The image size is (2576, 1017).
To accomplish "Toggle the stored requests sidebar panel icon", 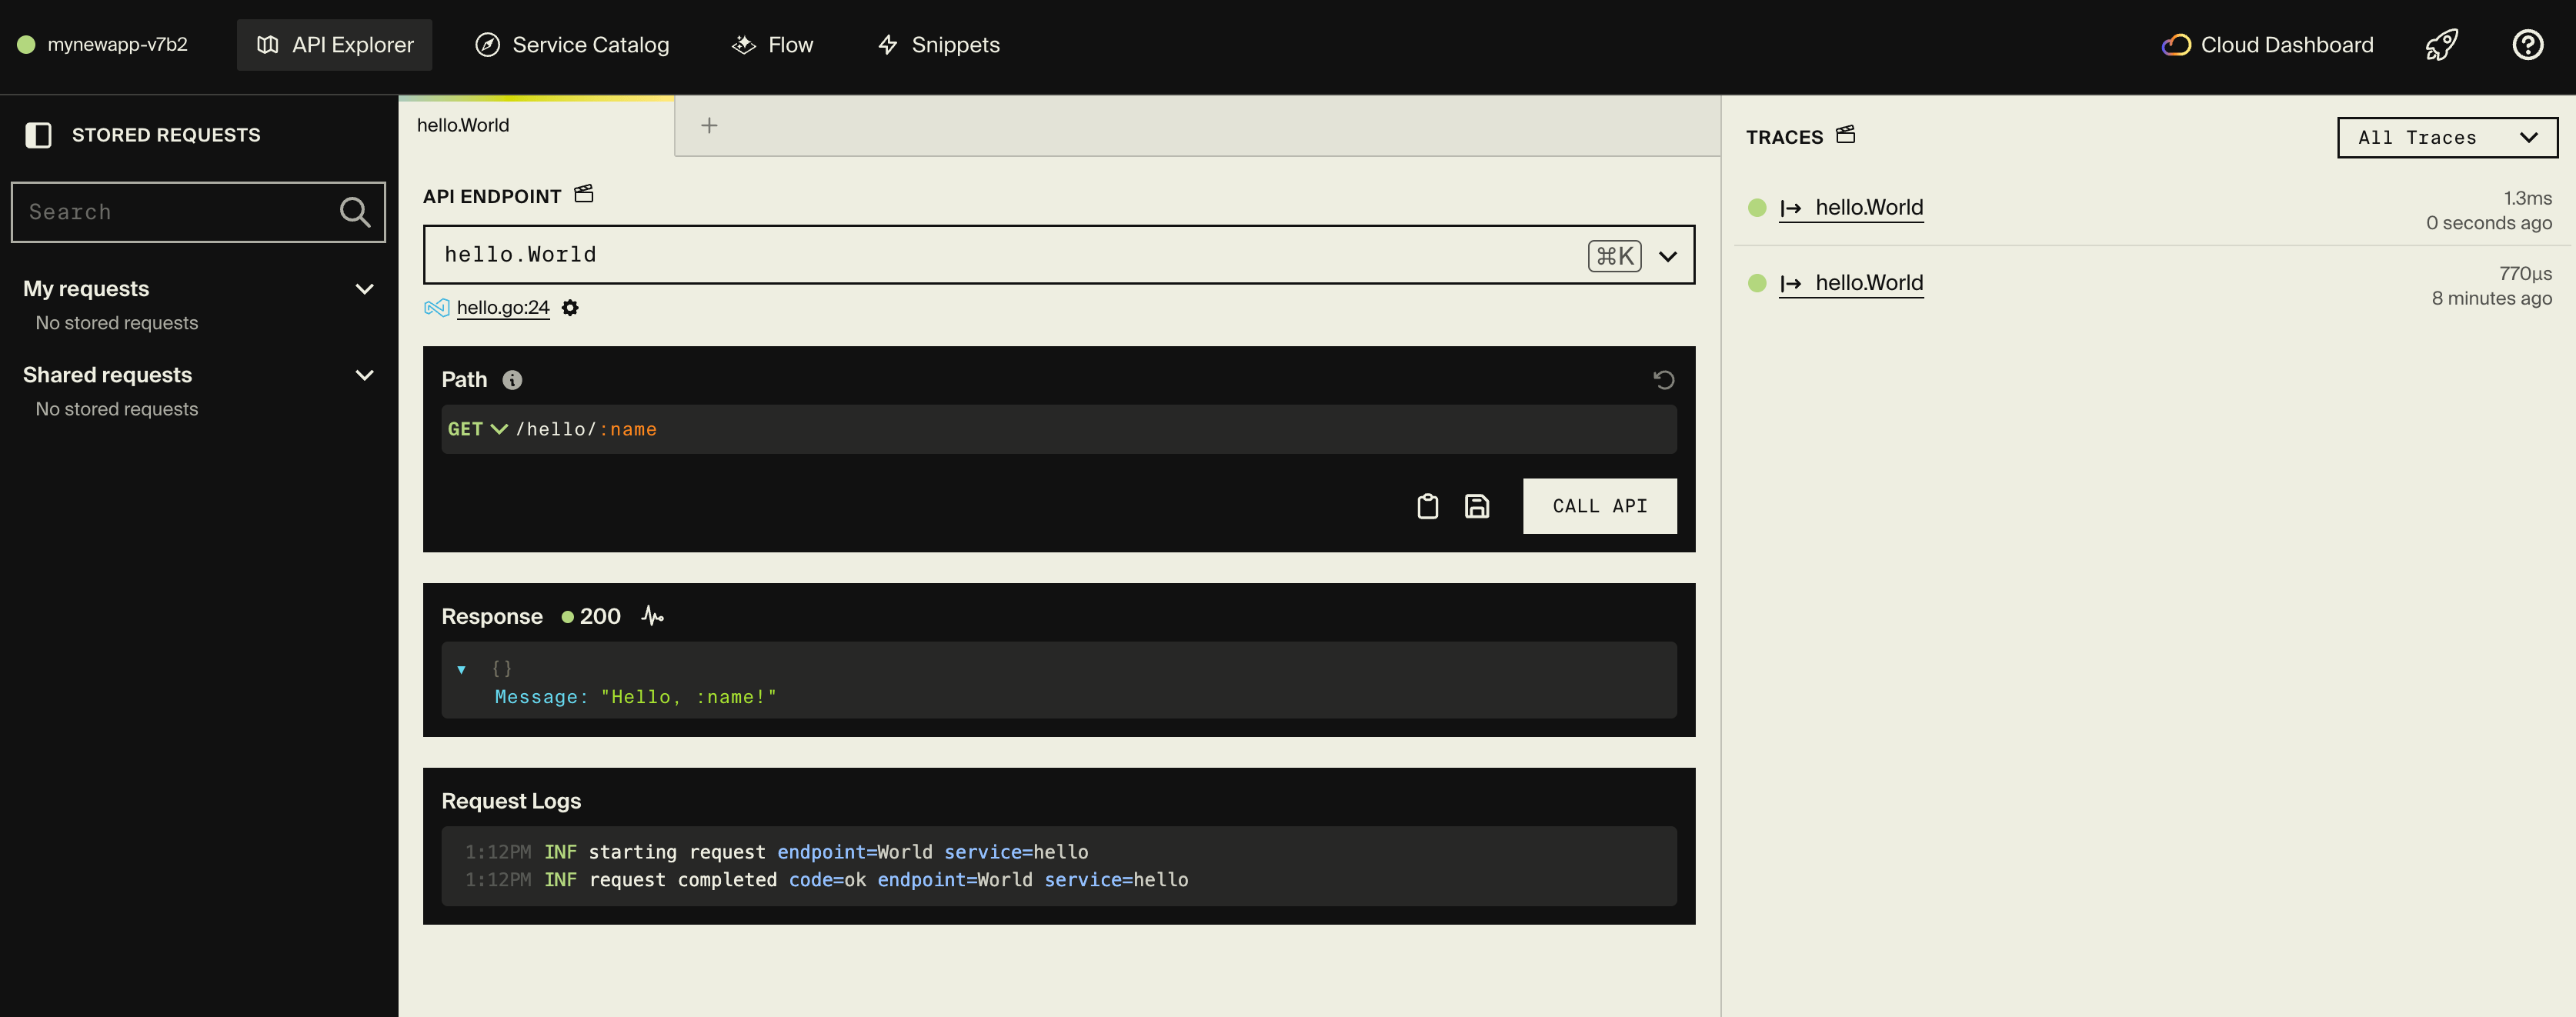I will pos(38,135).
